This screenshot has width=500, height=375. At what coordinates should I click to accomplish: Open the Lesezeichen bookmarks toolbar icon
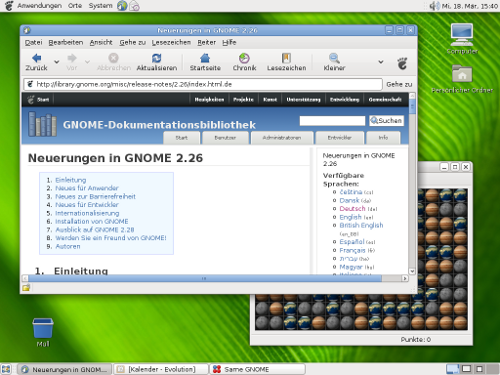tap(286, 58)
